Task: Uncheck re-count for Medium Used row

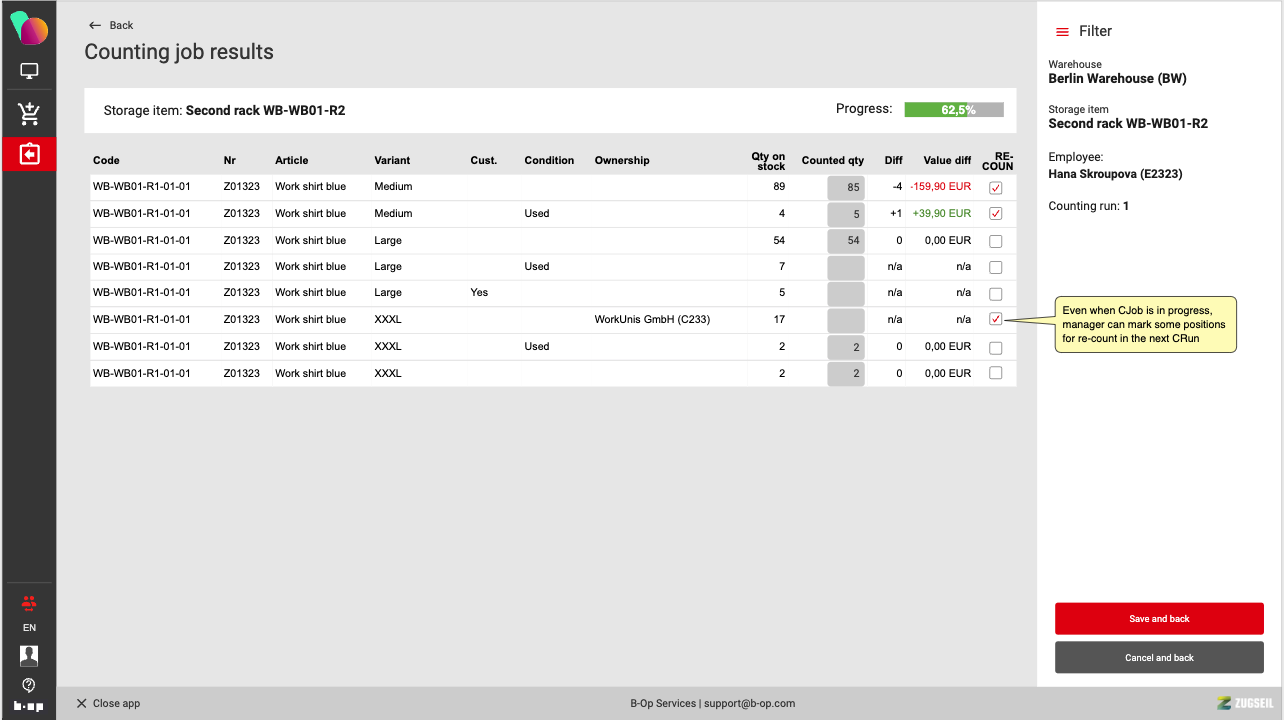Action: (995, 214)
